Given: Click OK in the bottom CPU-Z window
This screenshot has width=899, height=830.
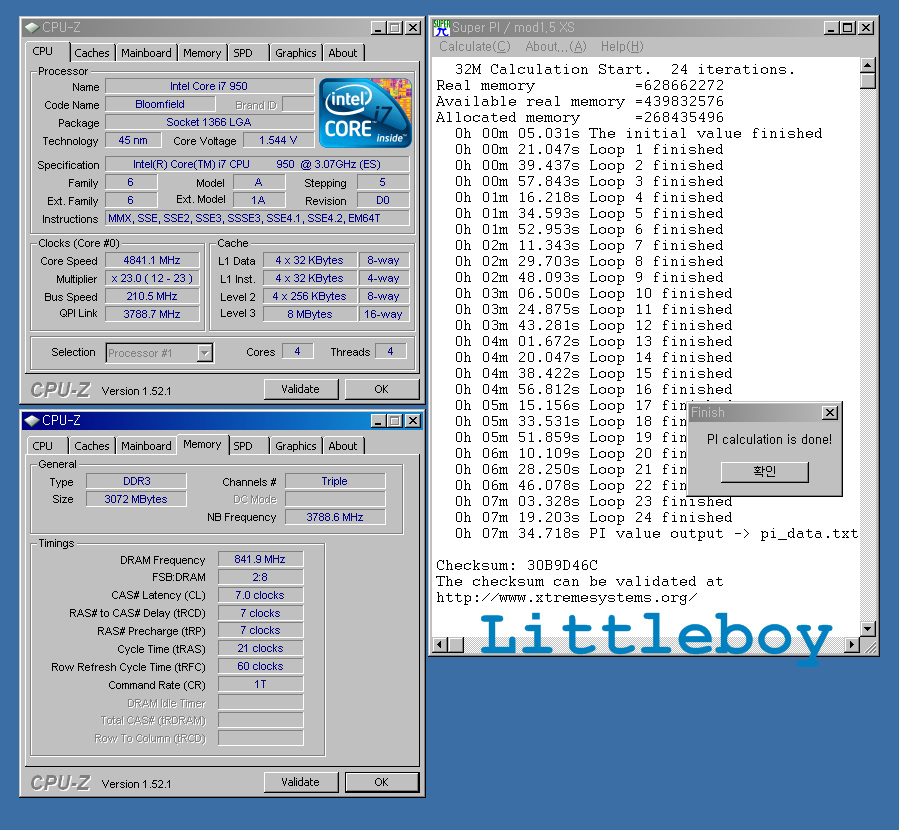Looking at the screenshot, I should 382,782.
